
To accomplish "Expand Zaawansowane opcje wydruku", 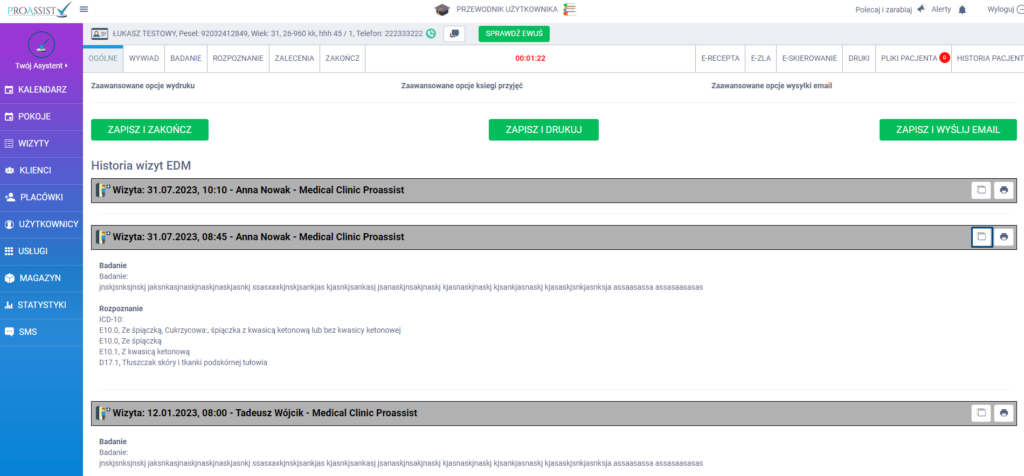I will [143, 86].
